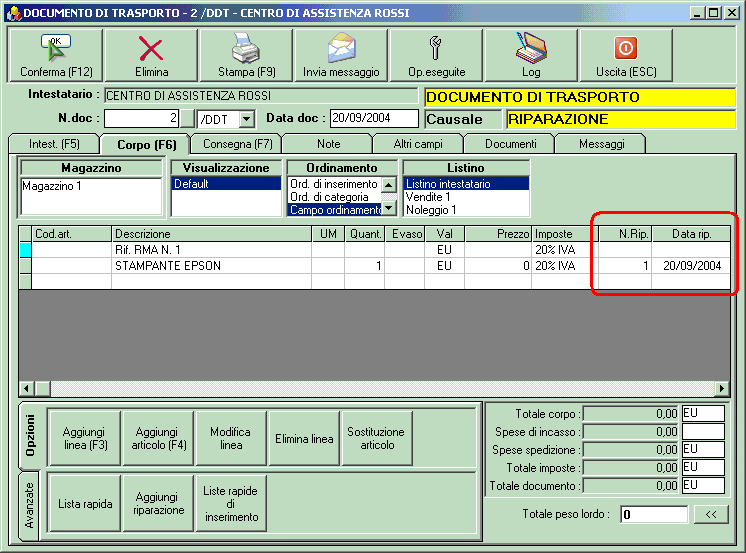Click the Imposte column header
Image resolution: width=746 pixels, height=553 pixels.
click(x=565, y=234)
